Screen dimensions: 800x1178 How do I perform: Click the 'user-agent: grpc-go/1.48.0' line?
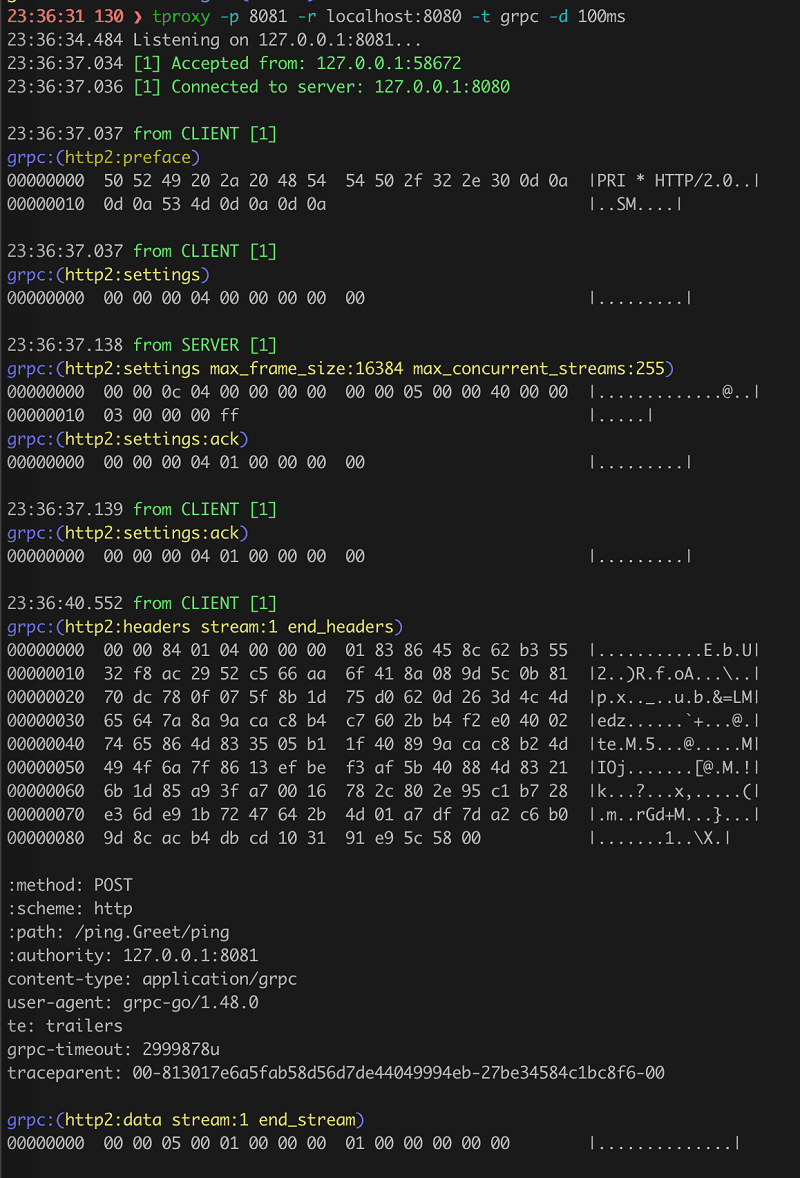click(x=133, y=1002)
